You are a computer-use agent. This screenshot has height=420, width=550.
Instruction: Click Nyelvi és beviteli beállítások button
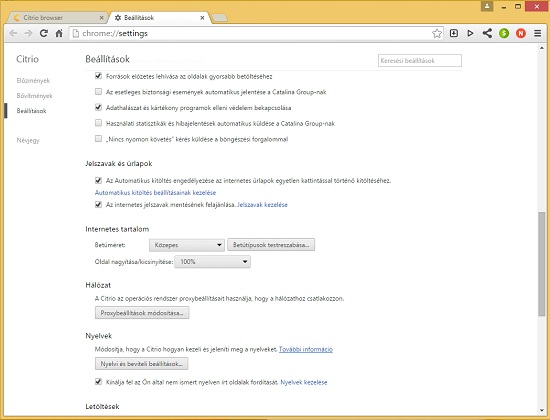tap(141, 364)
